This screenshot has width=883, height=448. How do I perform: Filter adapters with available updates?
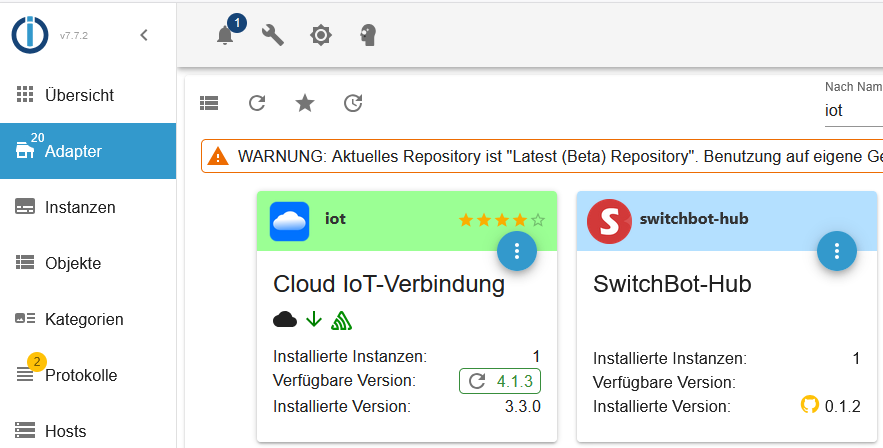tap(353, 102)
